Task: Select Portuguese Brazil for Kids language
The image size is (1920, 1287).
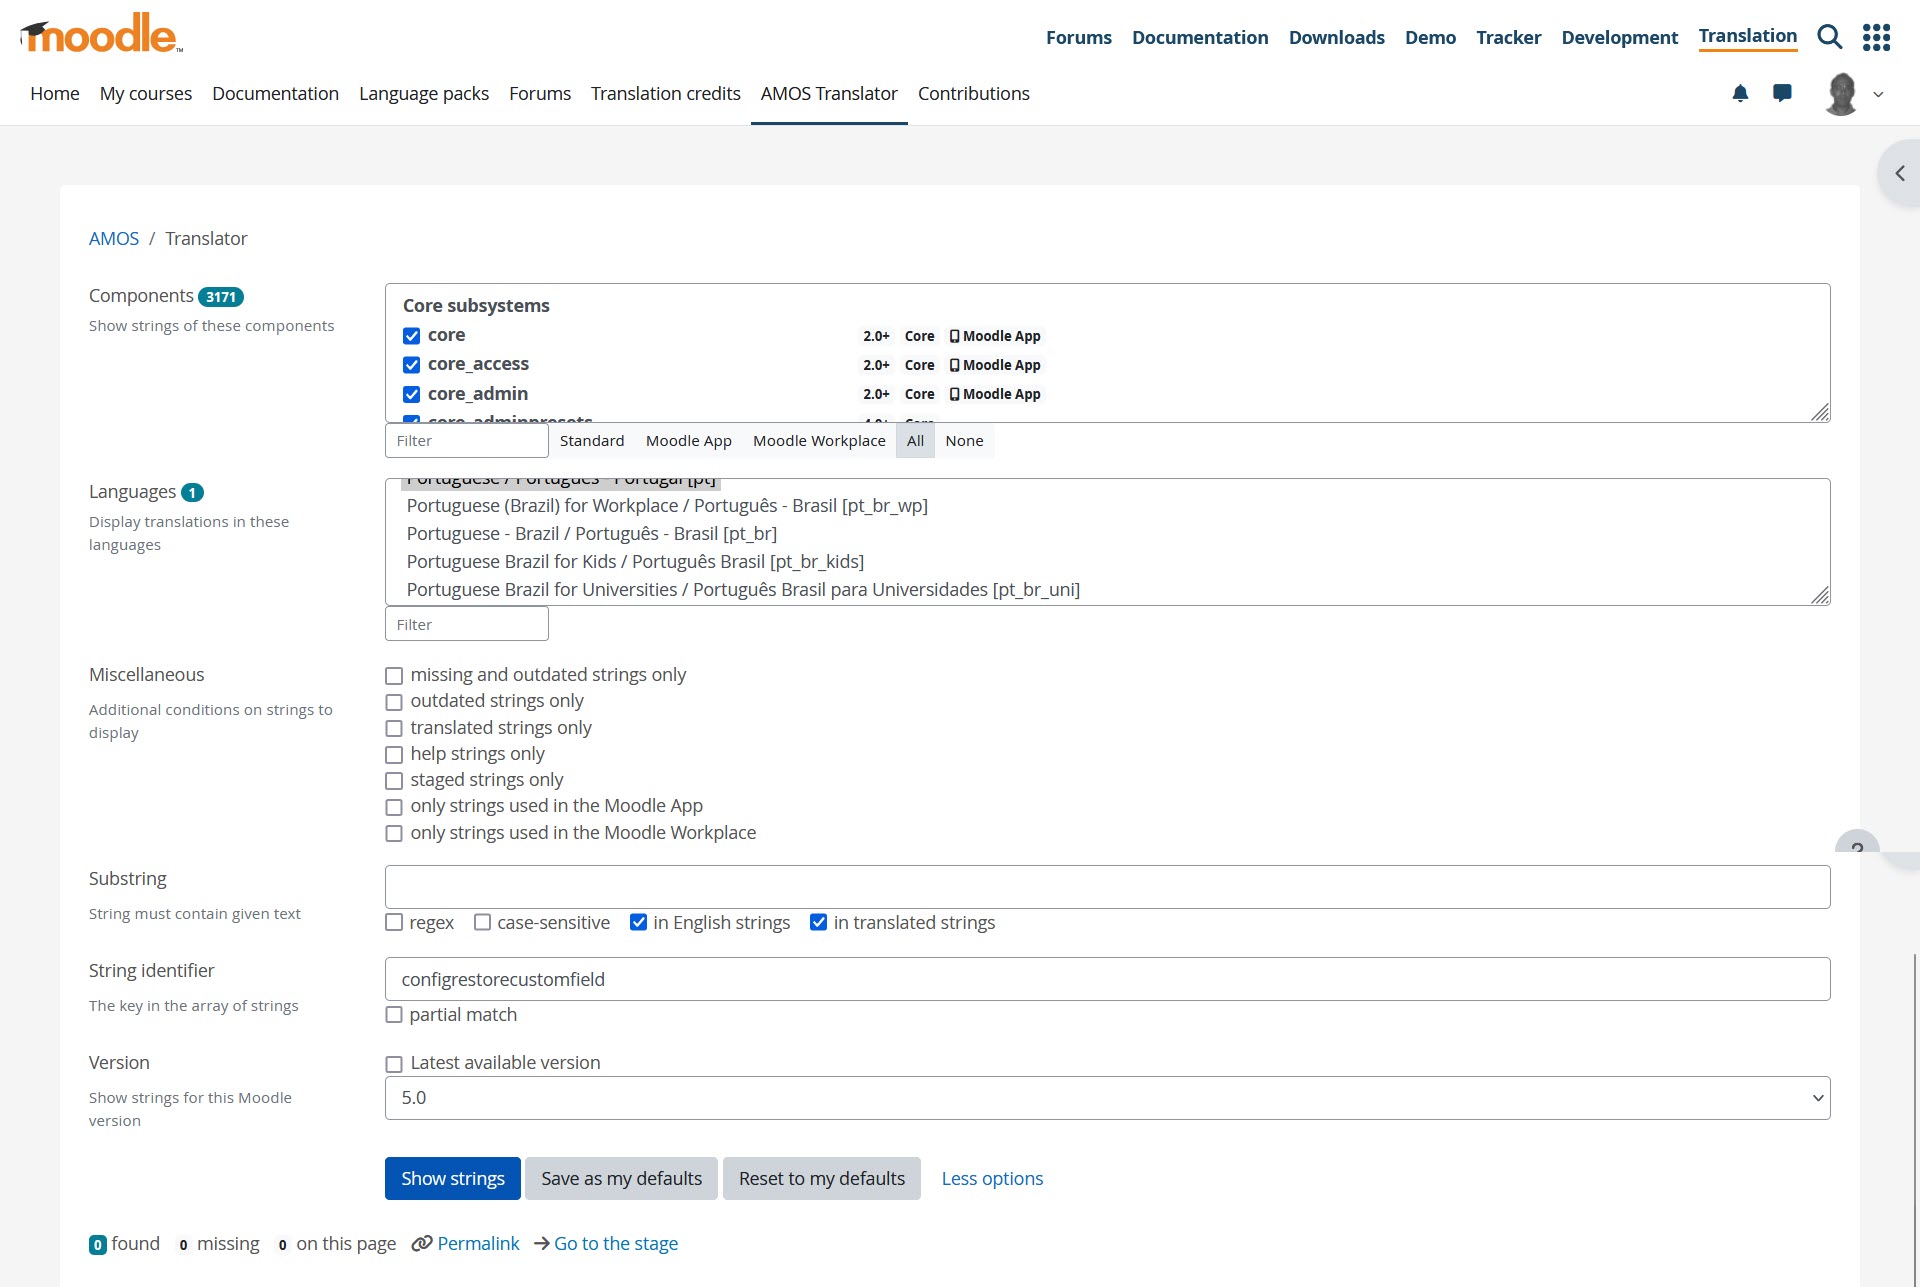Action: click(x=635, y=562)
